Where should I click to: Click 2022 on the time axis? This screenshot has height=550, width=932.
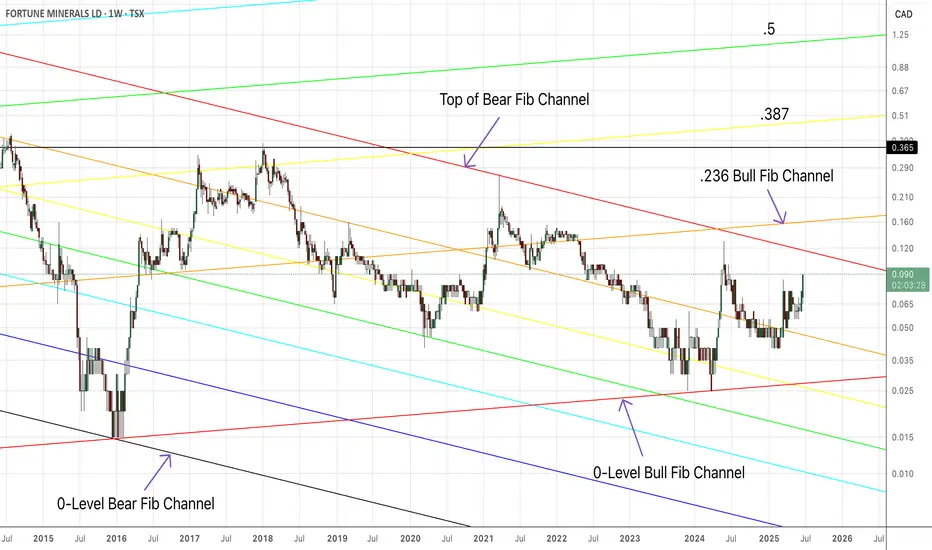pos(556,539)
